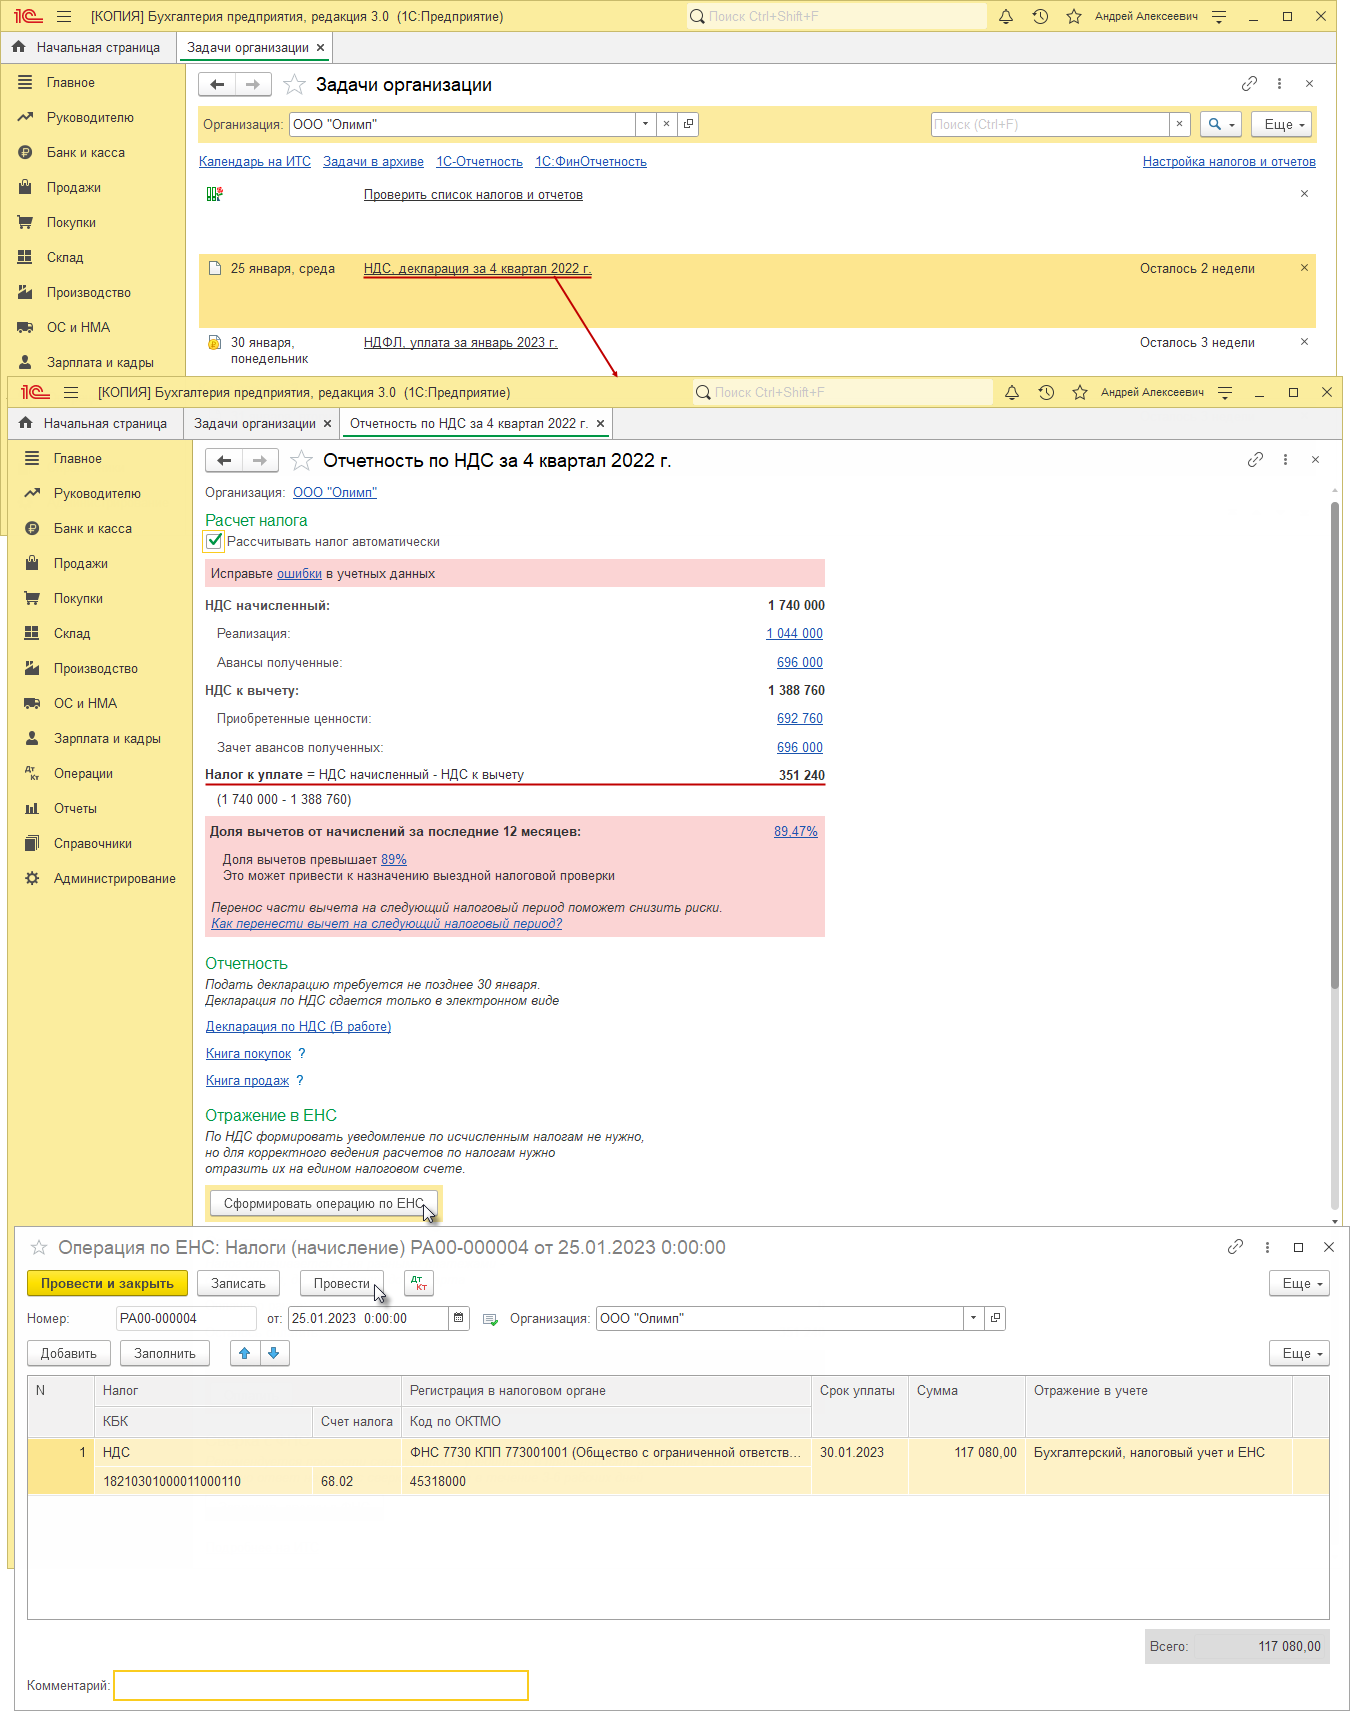Open Администрирование section in sidebar
The width and height of the screenshot is (1351, 1712).
(114, 879)
